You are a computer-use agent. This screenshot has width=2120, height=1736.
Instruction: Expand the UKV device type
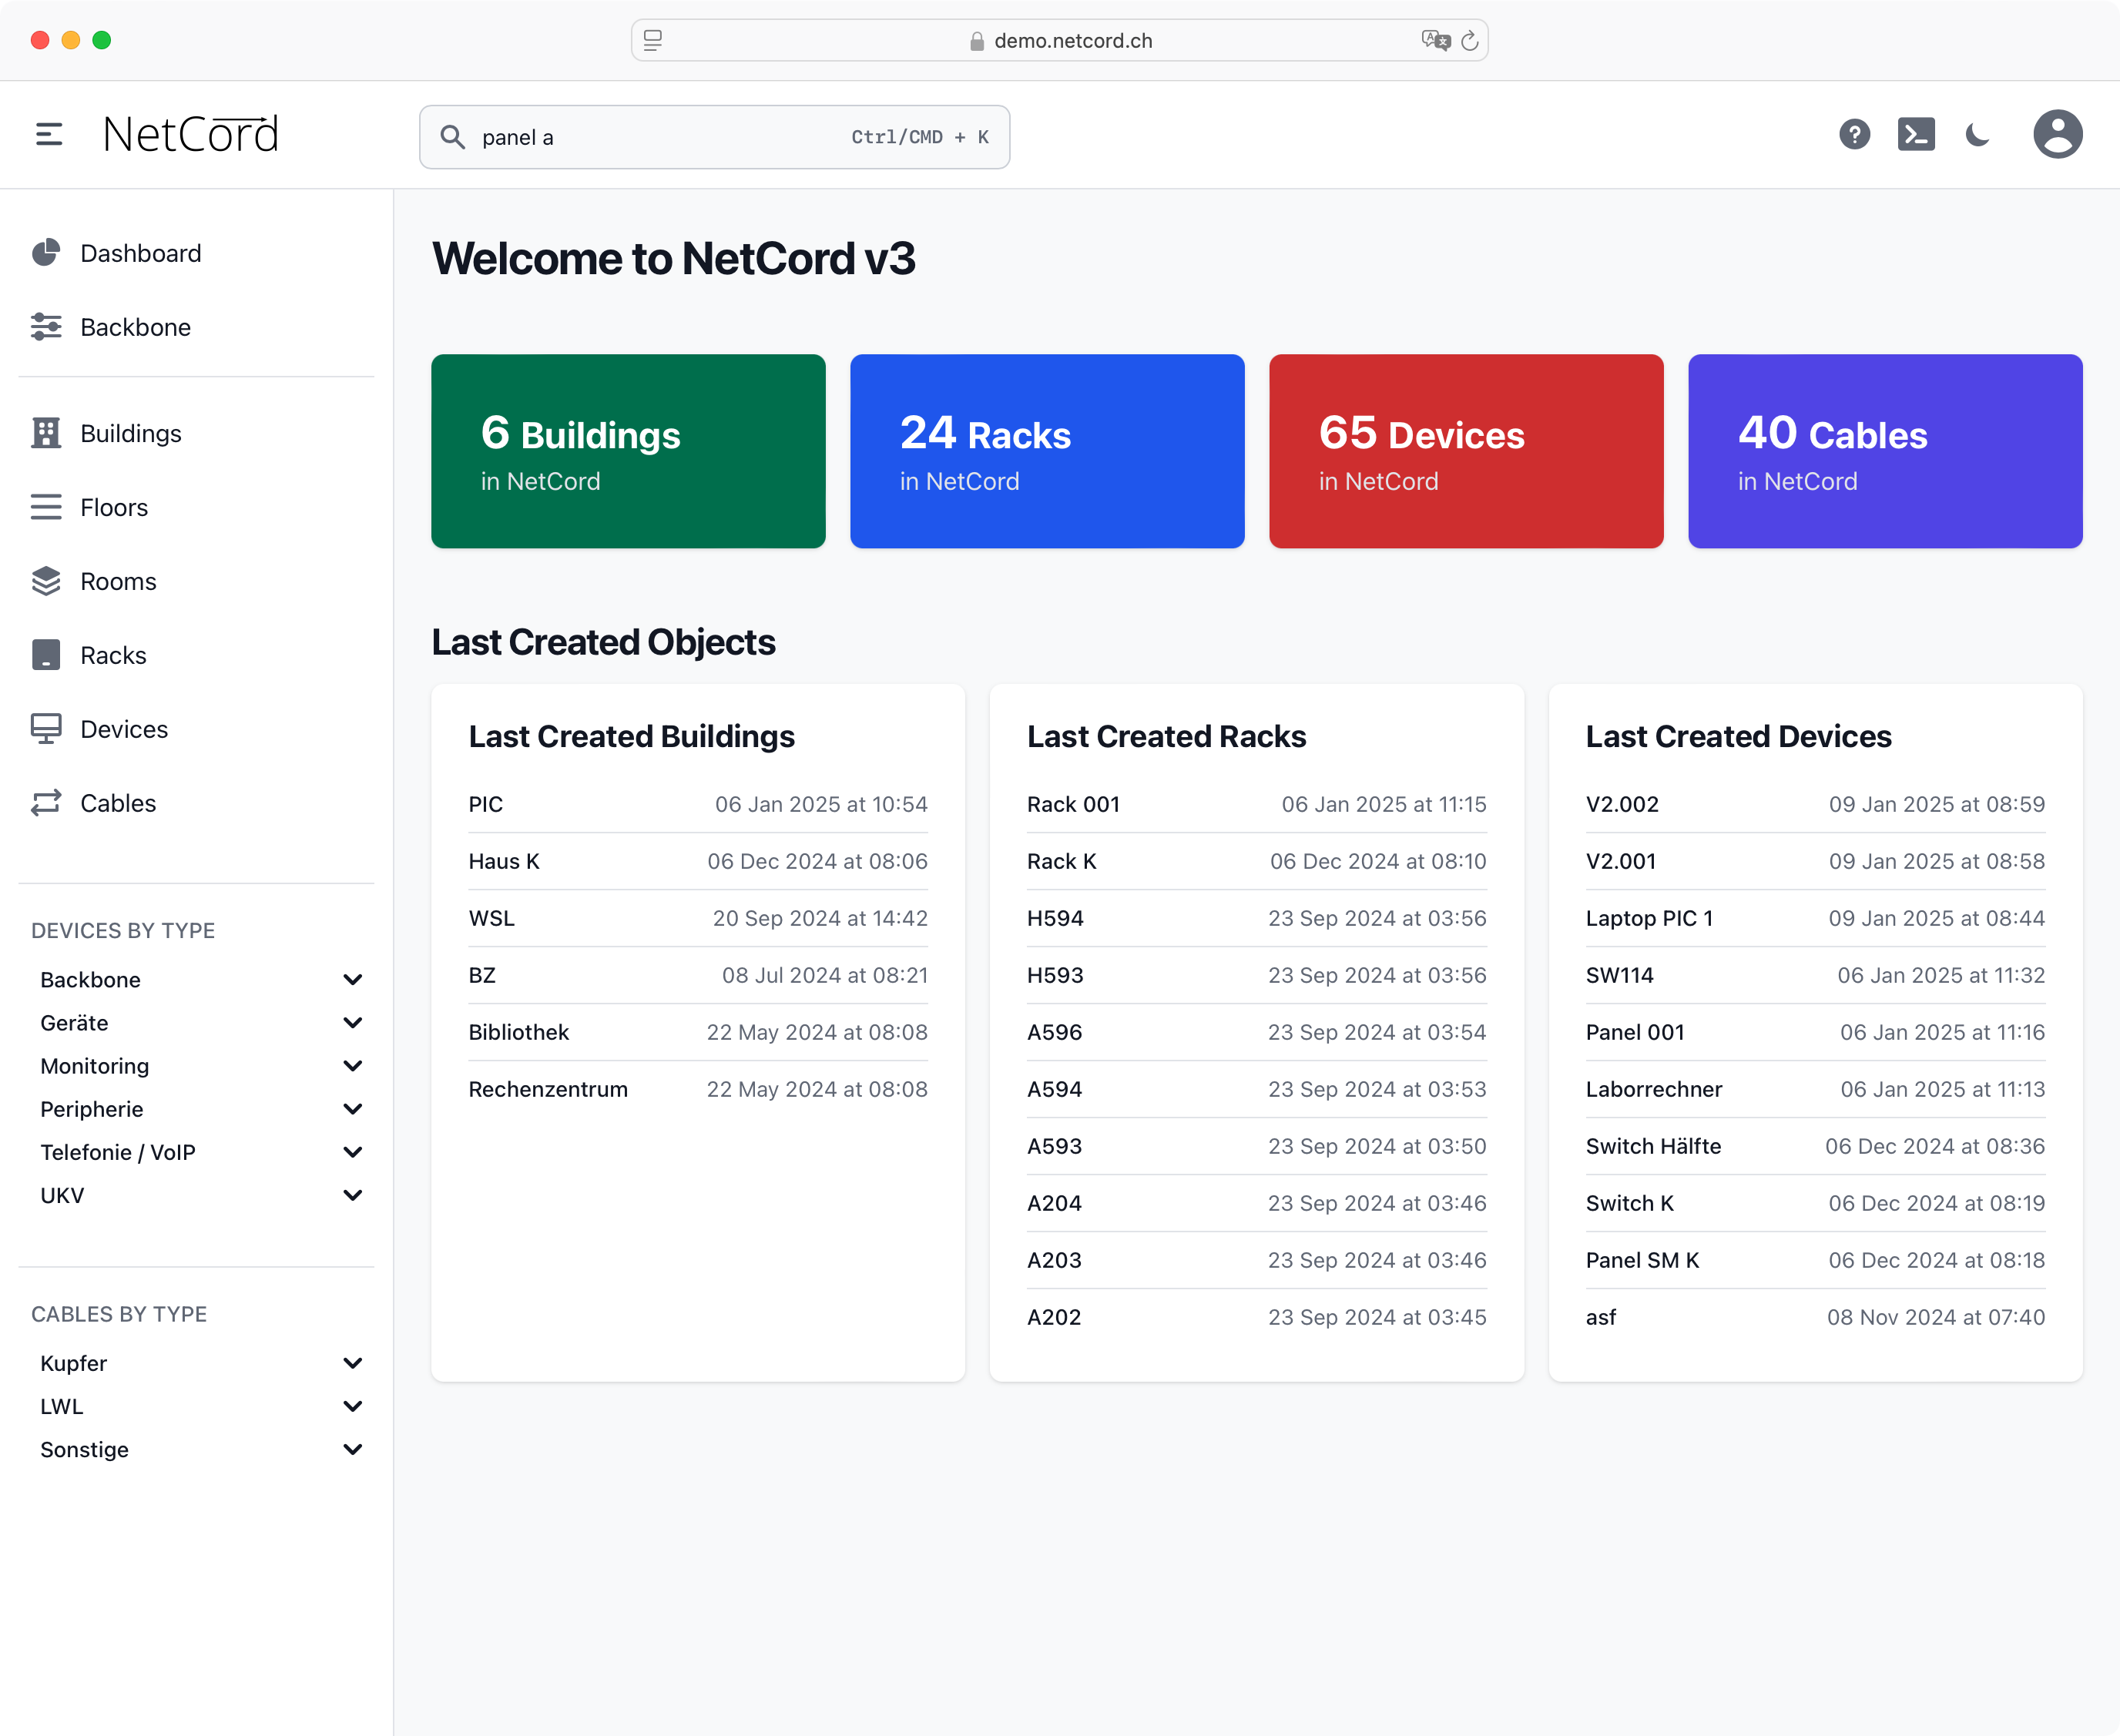353,1195
